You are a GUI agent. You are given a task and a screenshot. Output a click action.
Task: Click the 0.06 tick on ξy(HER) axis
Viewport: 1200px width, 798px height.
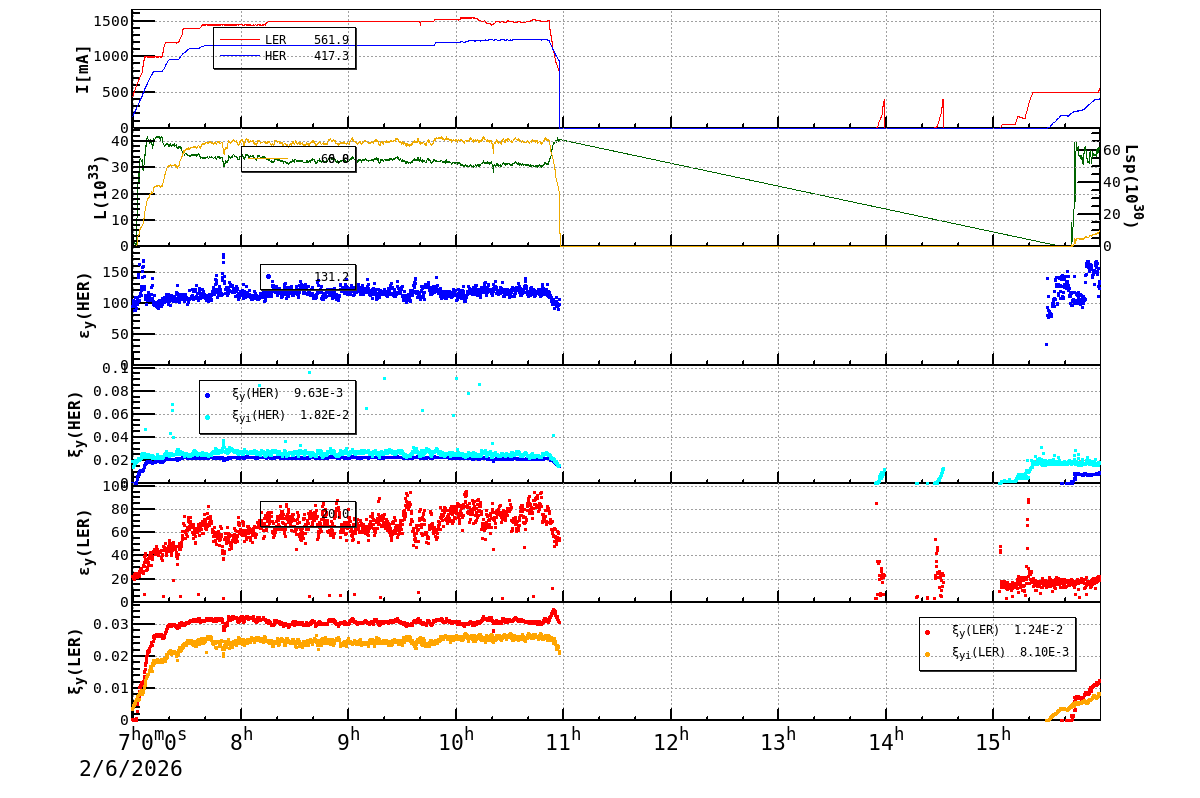[110, 414]
